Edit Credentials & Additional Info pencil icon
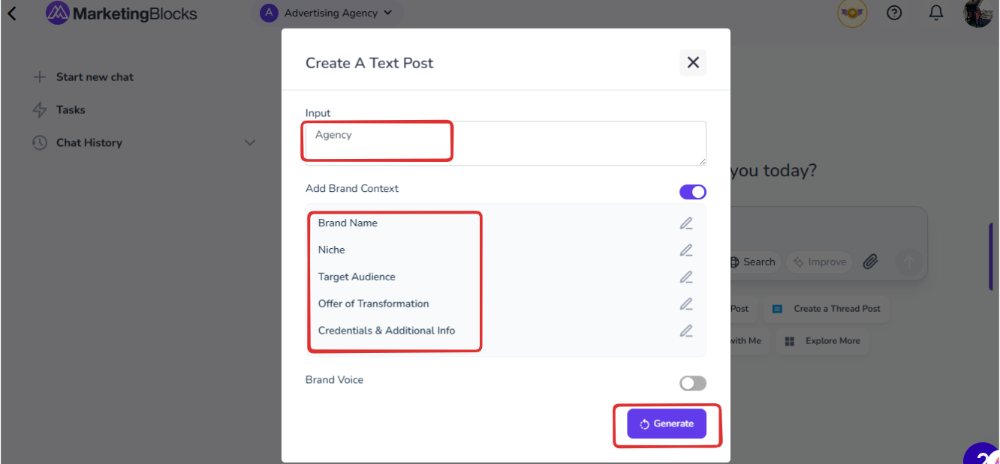Screen dimensions: 1000x464 [686, 331]
